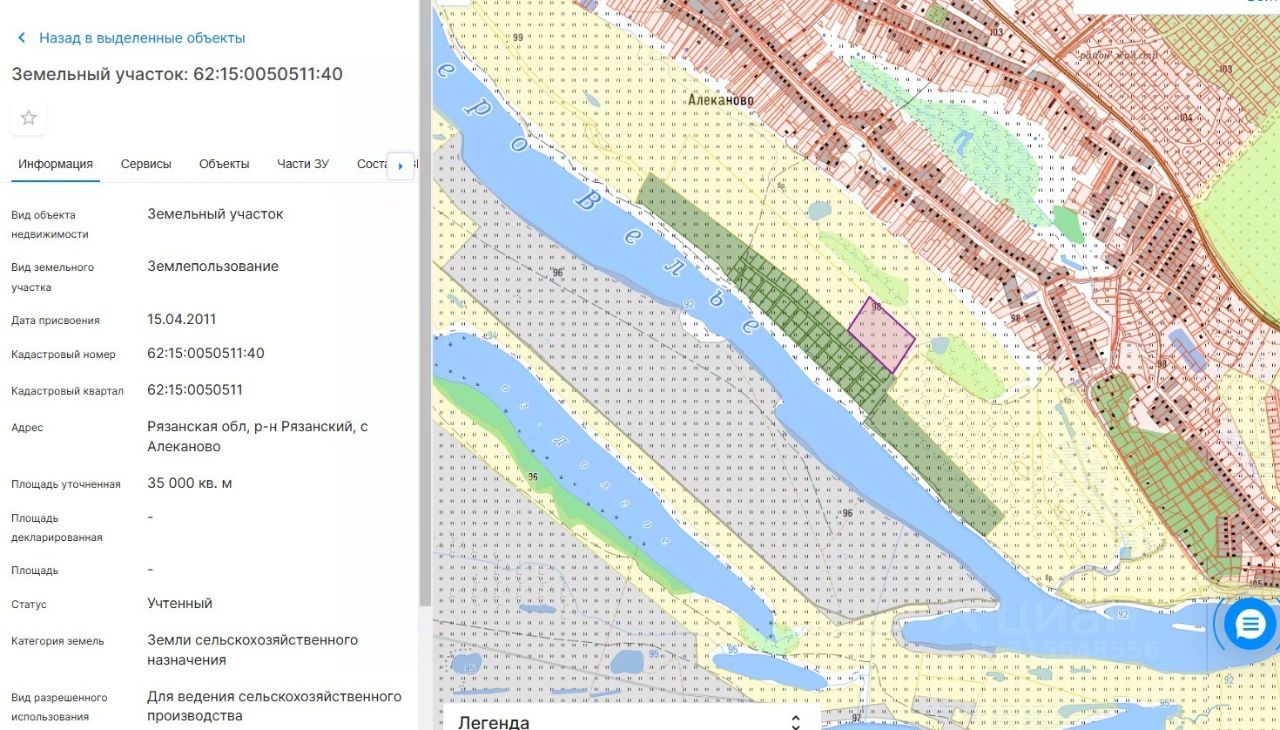Click the Кадастровый квартал value 62:15:0050511
1280x730 pixels.
195,389
